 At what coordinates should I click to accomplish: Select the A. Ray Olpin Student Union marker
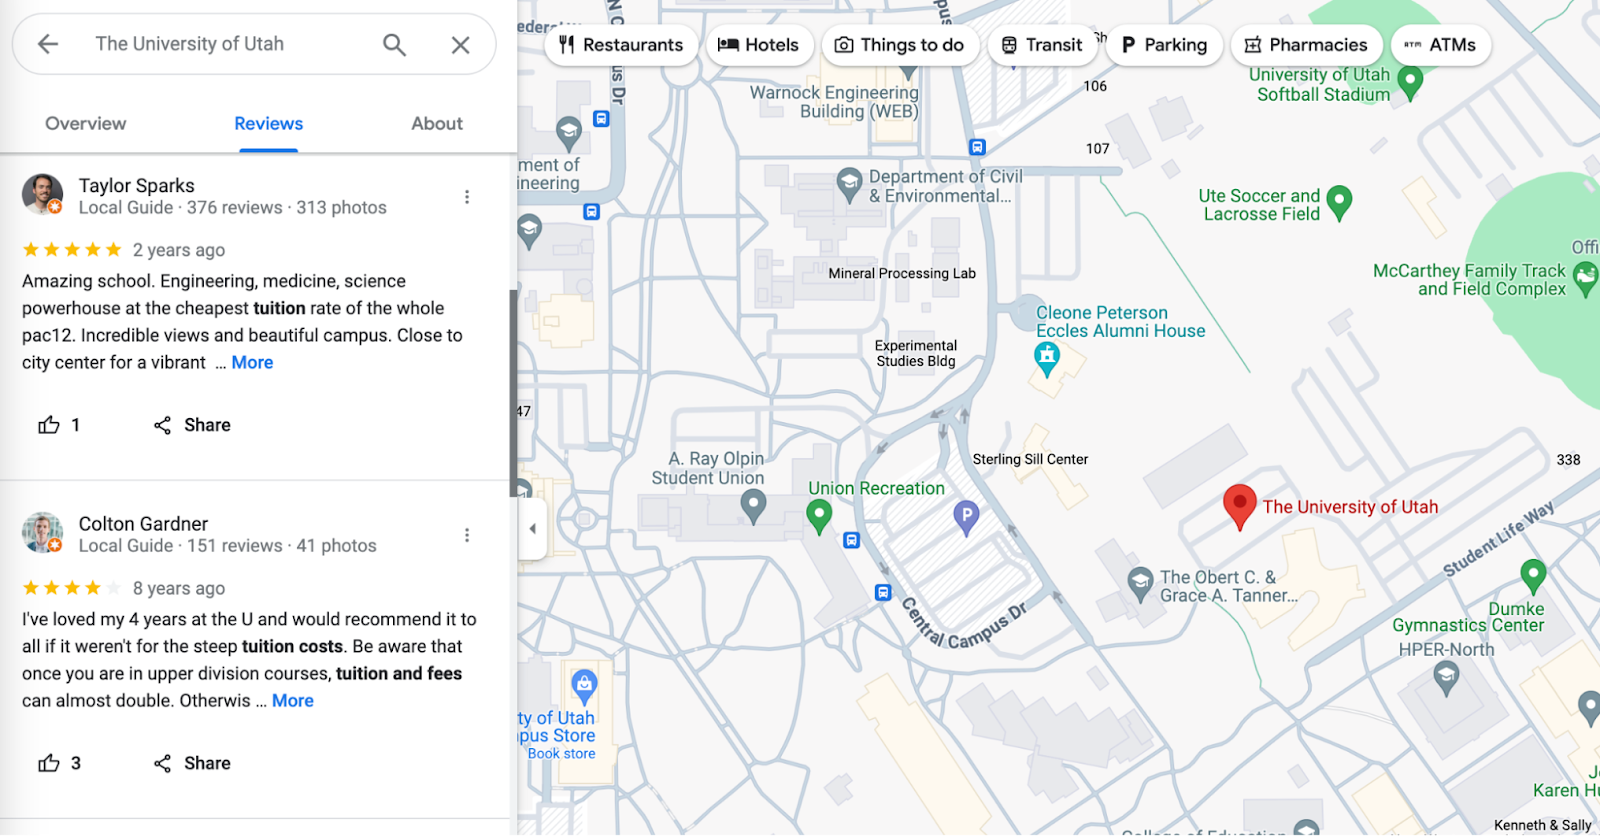[x=753, y=507]
